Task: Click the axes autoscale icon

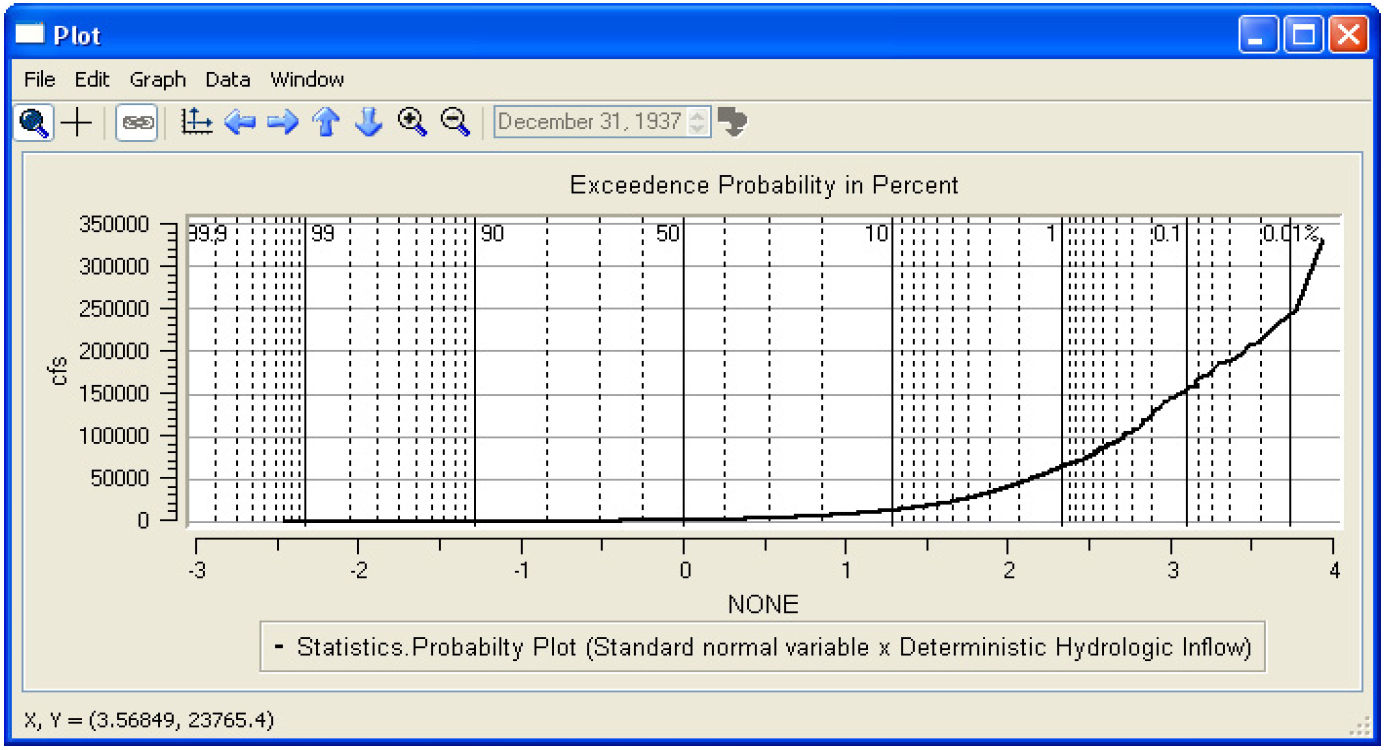Action: [x=197, y=122]
